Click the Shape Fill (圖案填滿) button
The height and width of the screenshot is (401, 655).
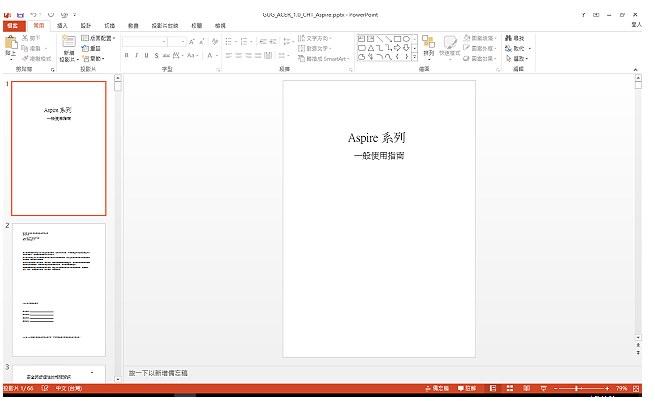pos(480,38)
